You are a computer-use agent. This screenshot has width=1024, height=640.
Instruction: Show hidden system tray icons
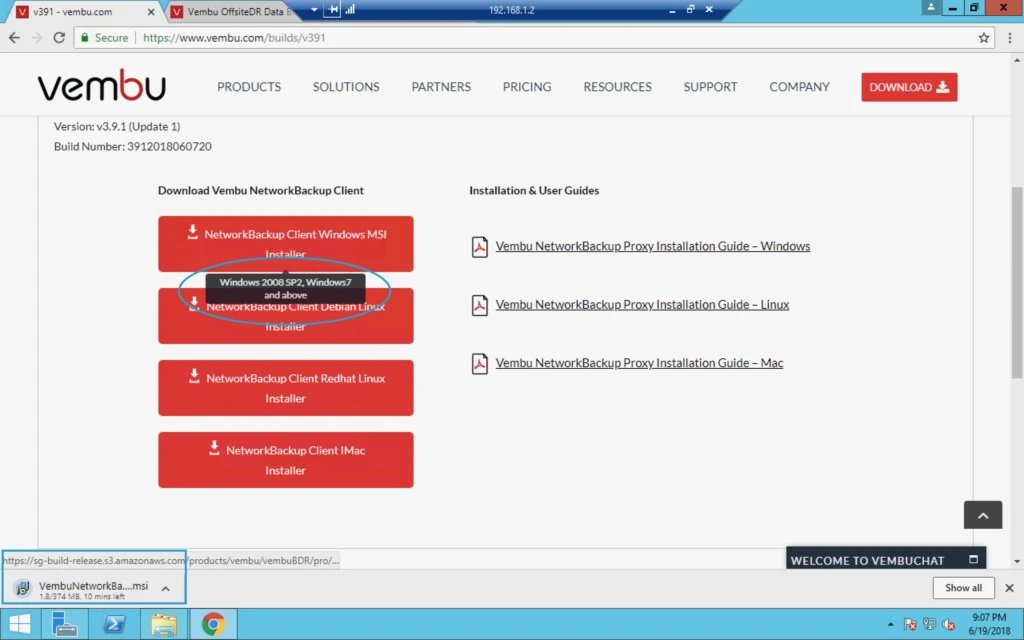[x=890, y=624]
